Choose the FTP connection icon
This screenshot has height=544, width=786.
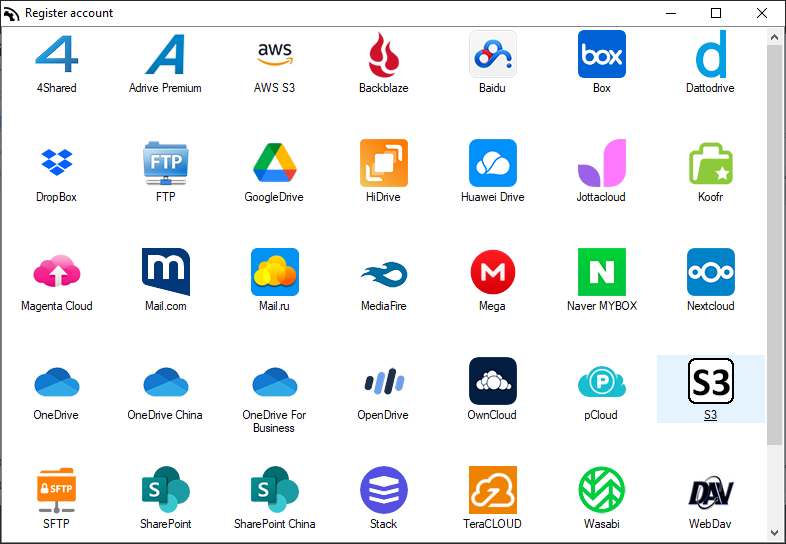coord(165,162)
